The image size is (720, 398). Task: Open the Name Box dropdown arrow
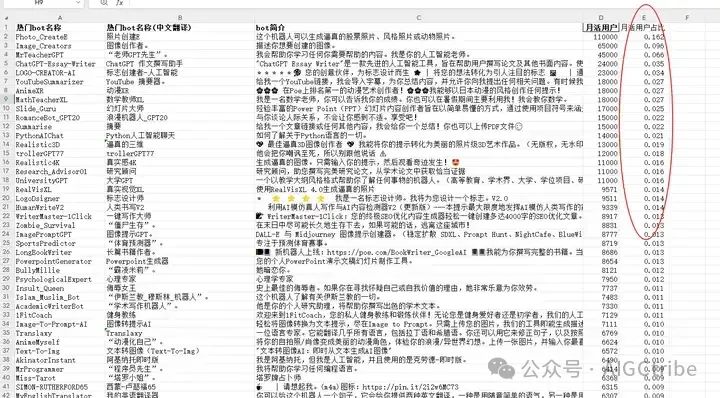[x=78, y=2]
